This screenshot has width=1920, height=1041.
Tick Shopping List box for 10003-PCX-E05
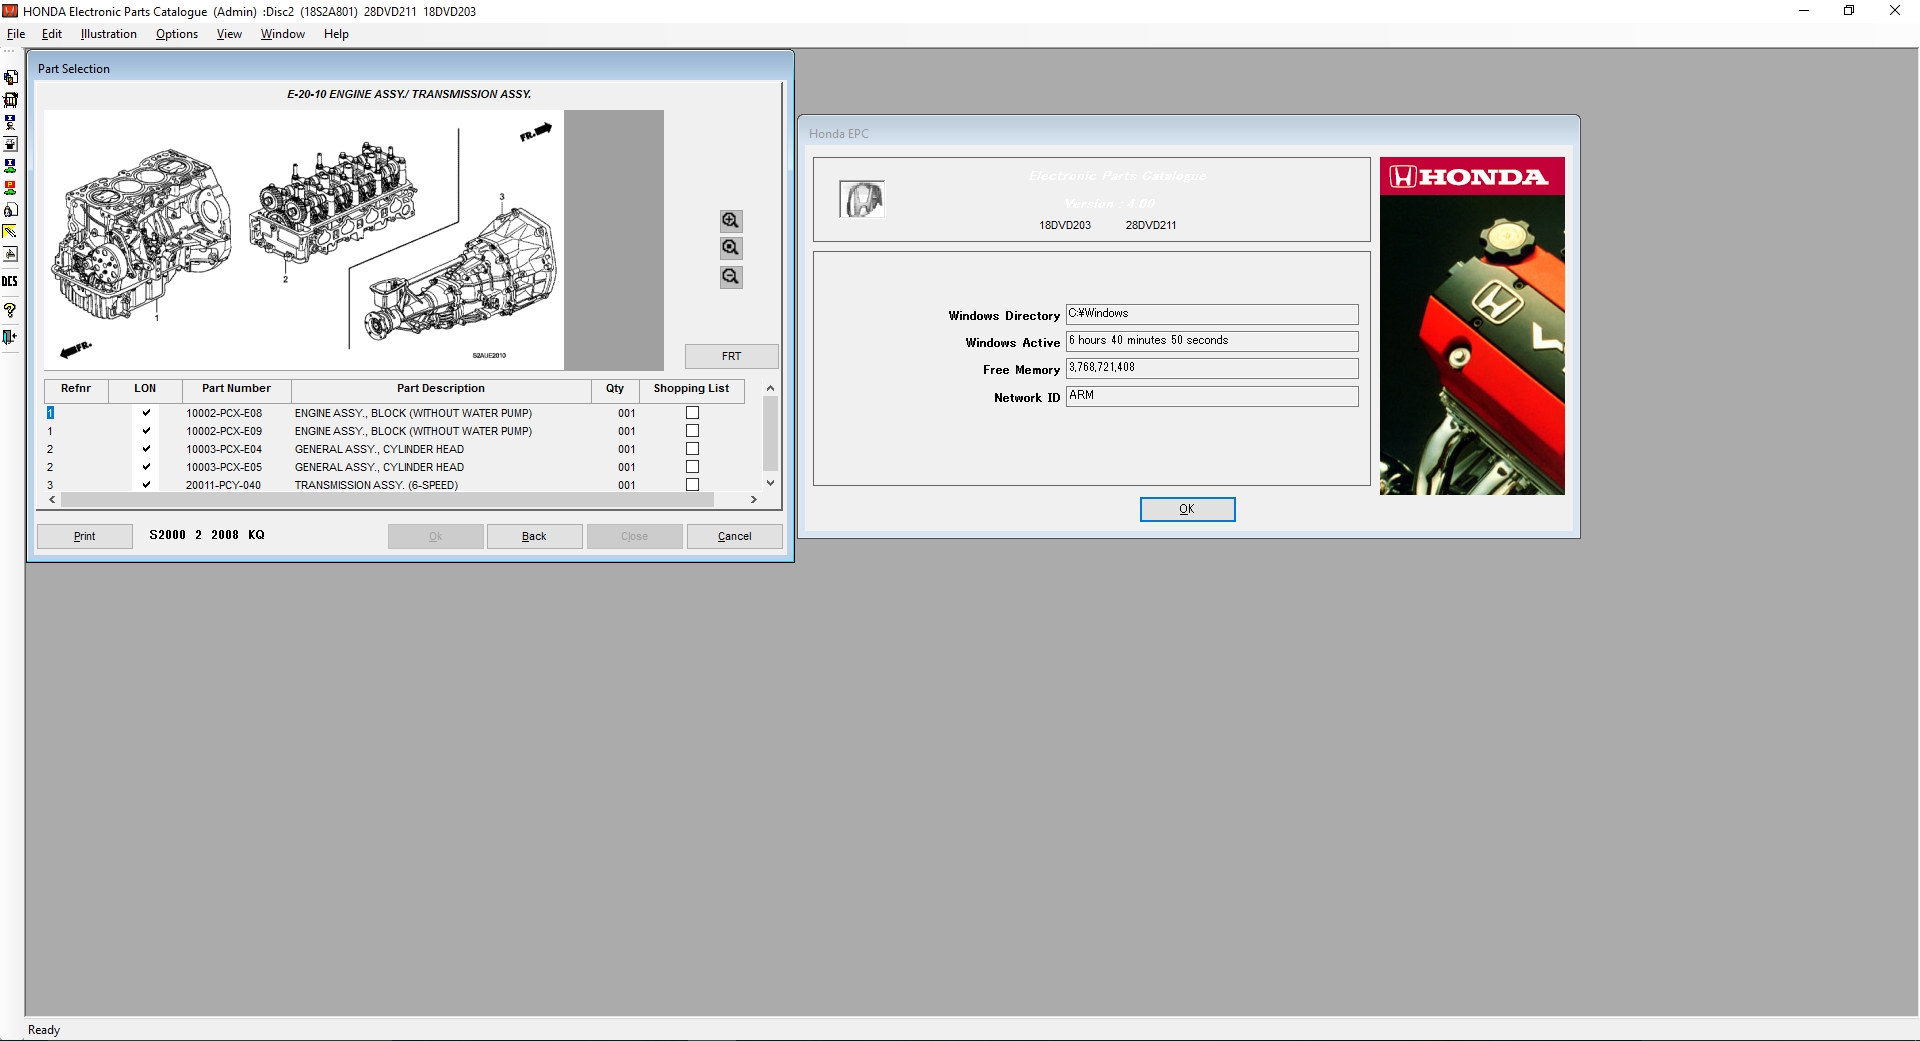point(692,467)
